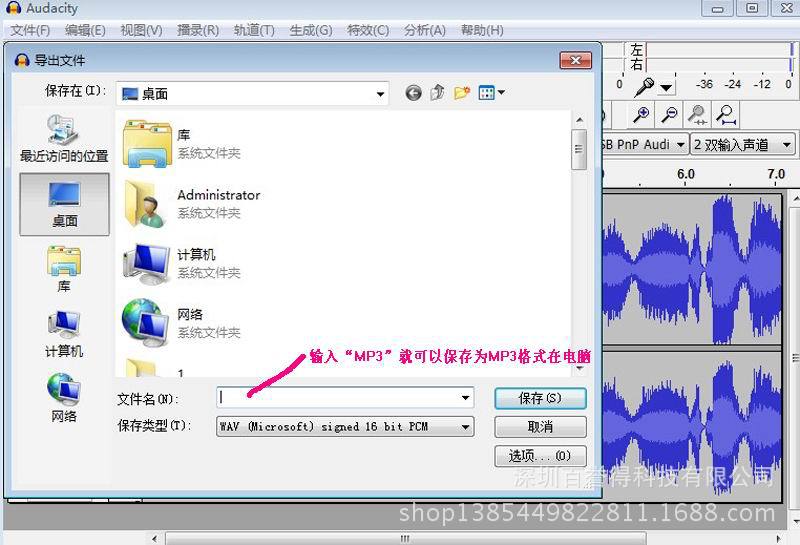Click Audacity horizontal scrollbar thumb

406,538
